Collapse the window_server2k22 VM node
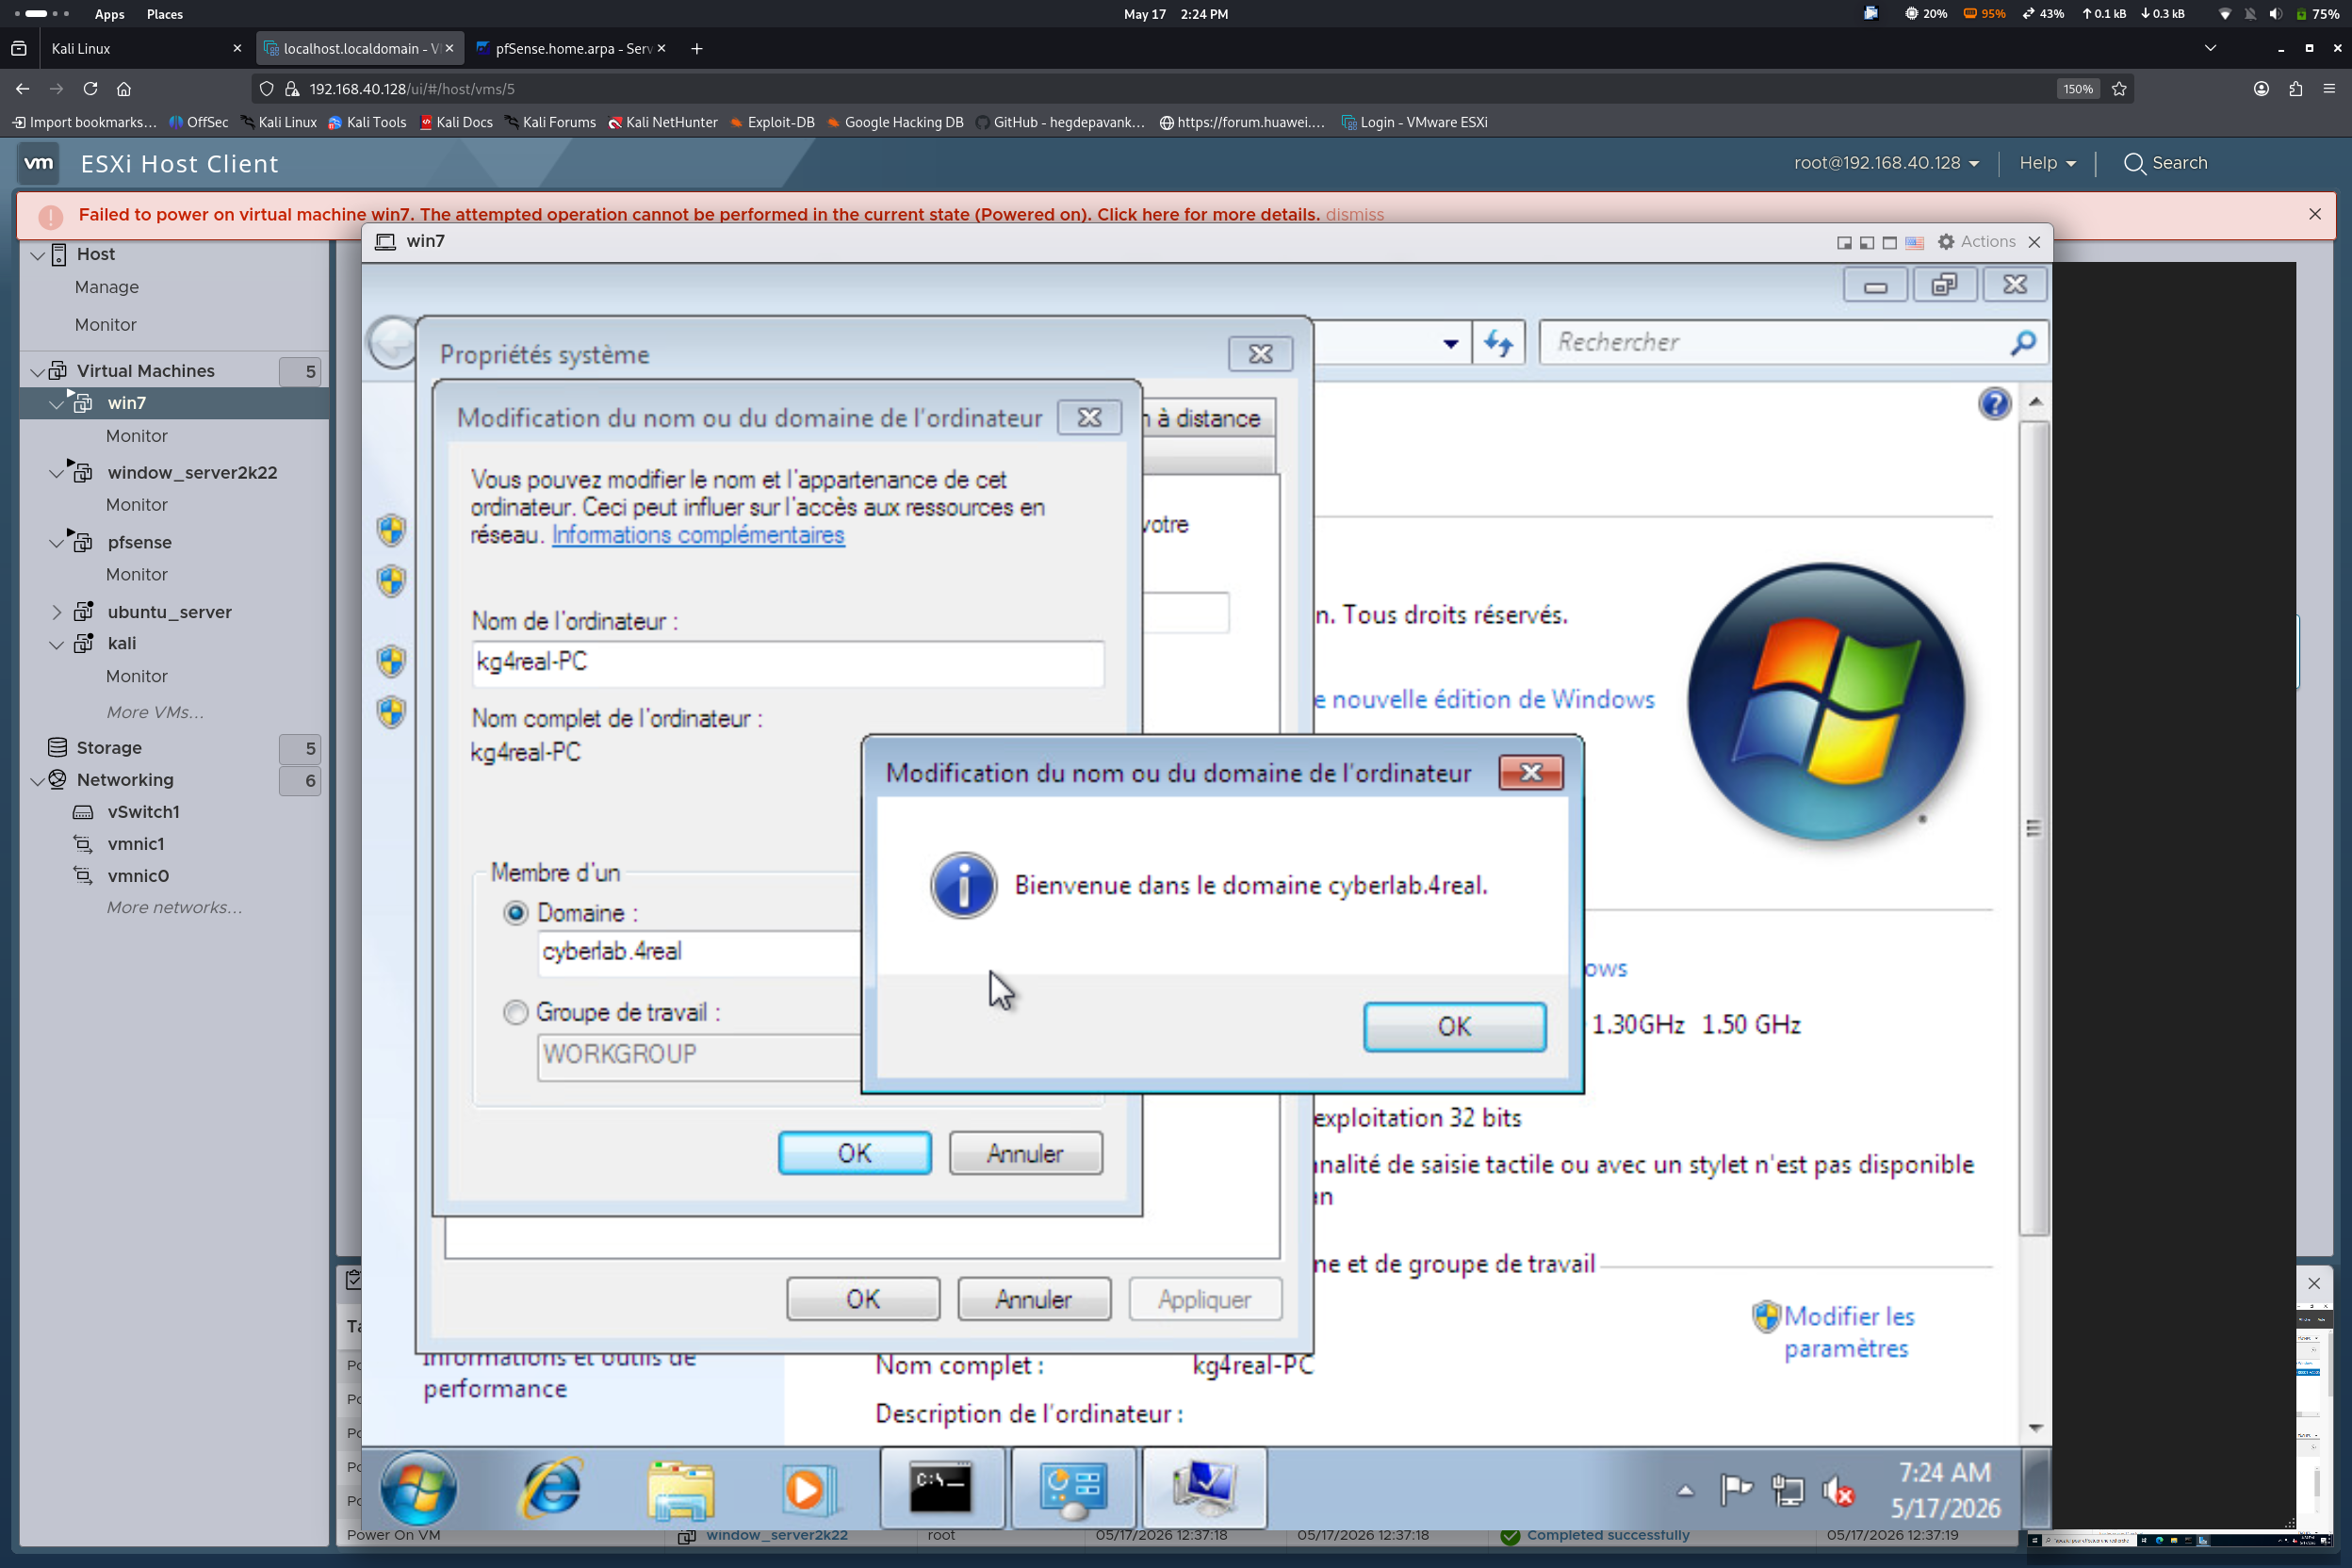This screenshot has height=1568, width=2352. (57, 473)
